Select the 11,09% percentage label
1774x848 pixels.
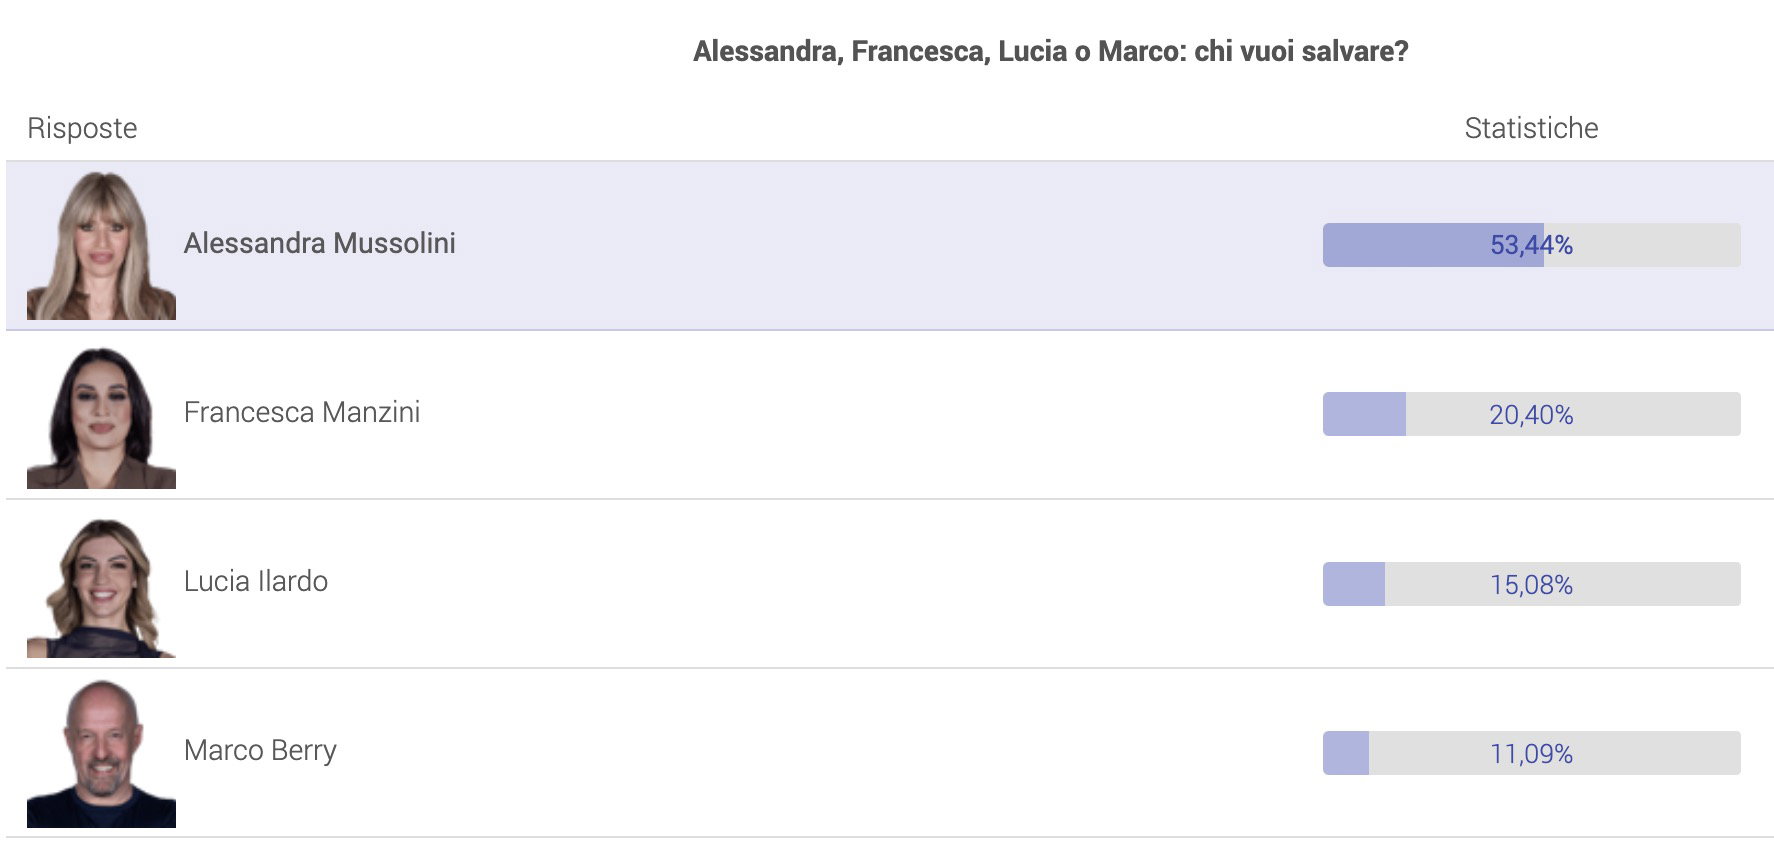pos(1531,754)
